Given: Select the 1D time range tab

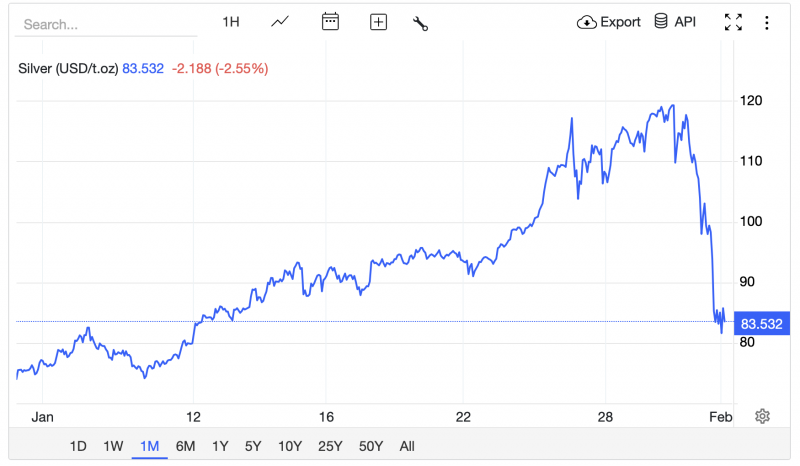Looking at the screenshot, I should click(78, 446).
